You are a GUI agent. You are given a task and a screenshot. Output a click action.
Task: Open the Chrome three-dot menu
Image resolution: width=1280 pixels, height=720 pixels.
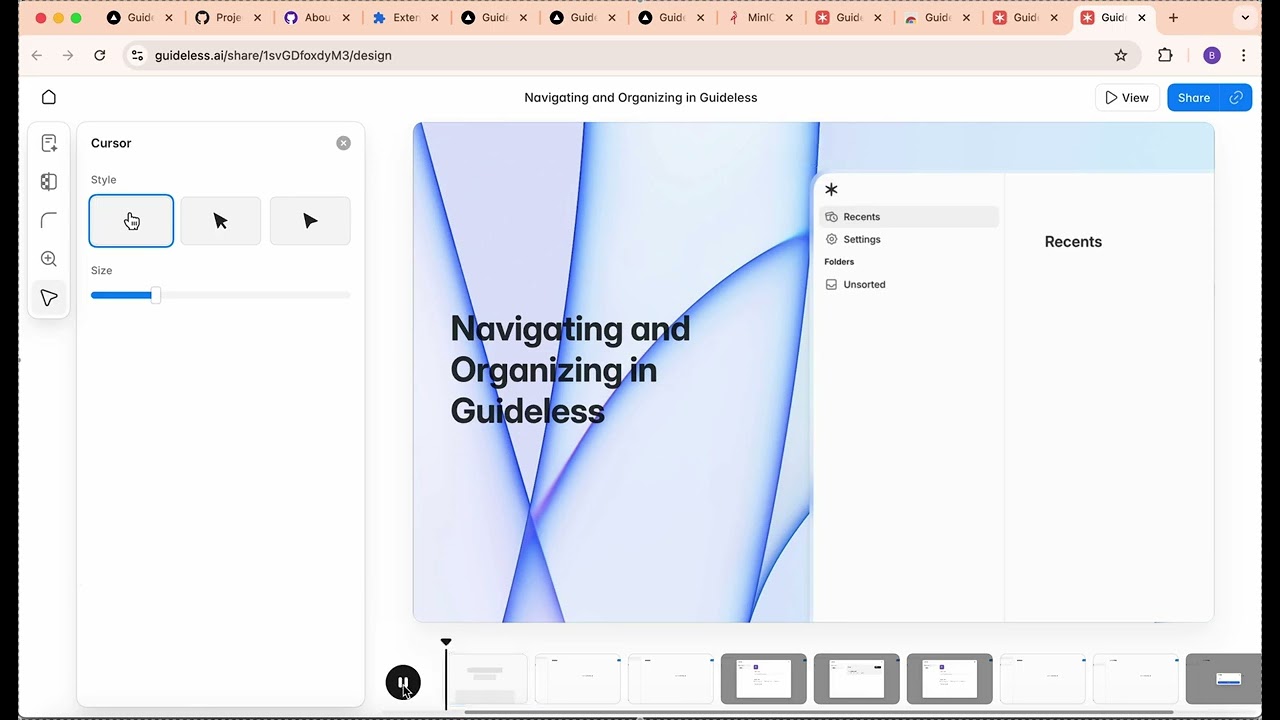(x=1244, y=55)
